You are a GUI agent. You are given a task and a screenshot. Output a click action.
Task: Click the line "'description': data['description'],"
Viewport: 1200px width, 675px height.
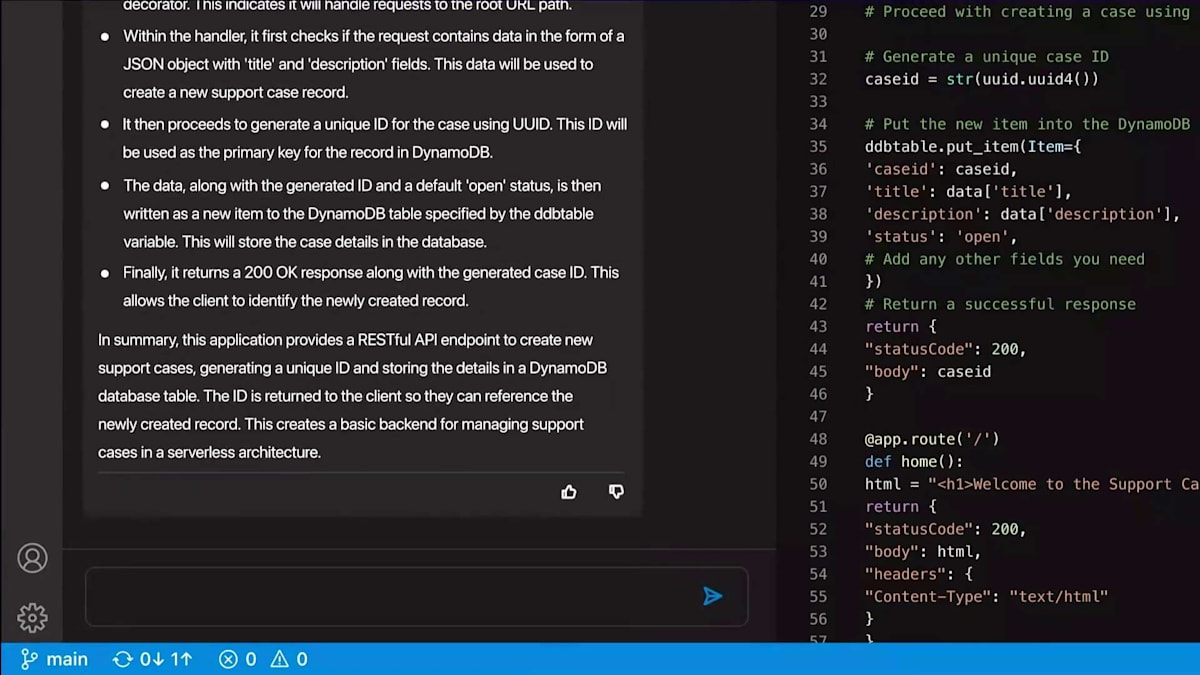[1022, 214]
